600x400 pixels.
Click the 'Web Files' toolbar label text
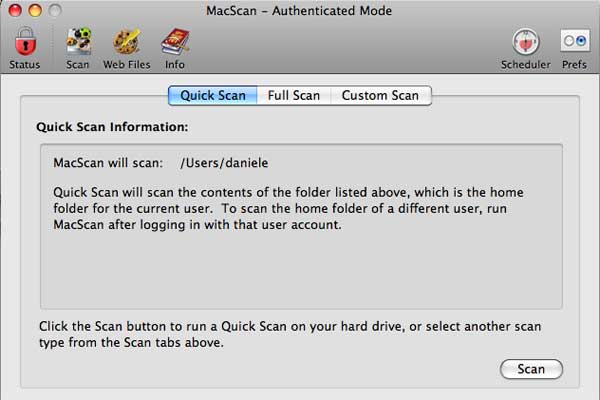(x=127, y=65)
